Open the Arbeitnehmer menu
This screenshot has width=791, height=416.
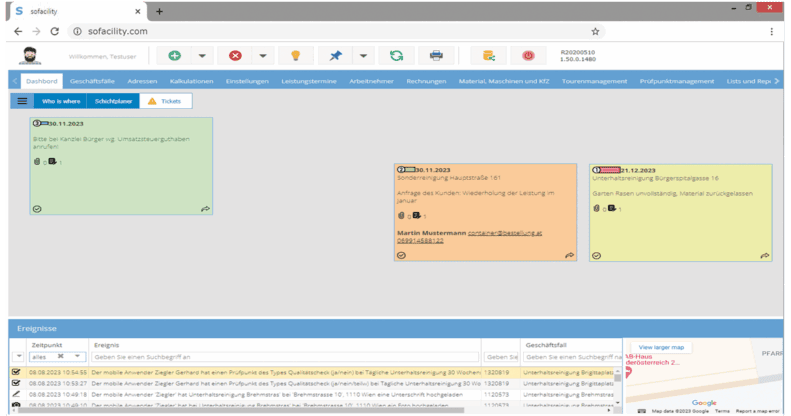coord(371,81)
